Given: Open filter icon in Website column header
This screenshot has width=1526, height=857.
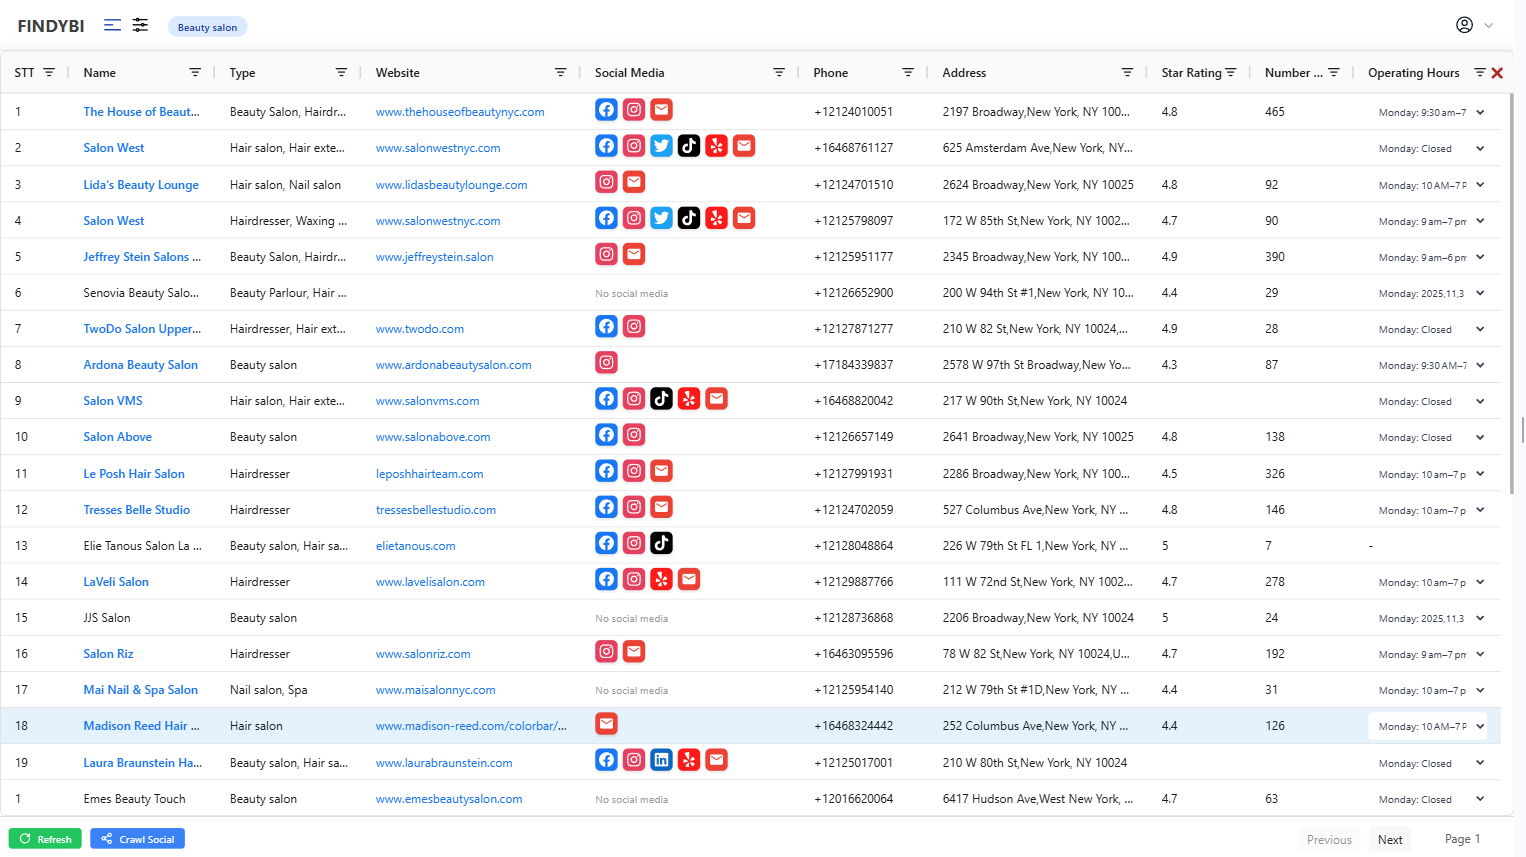Looking at the screenshot, I should 561,73.
